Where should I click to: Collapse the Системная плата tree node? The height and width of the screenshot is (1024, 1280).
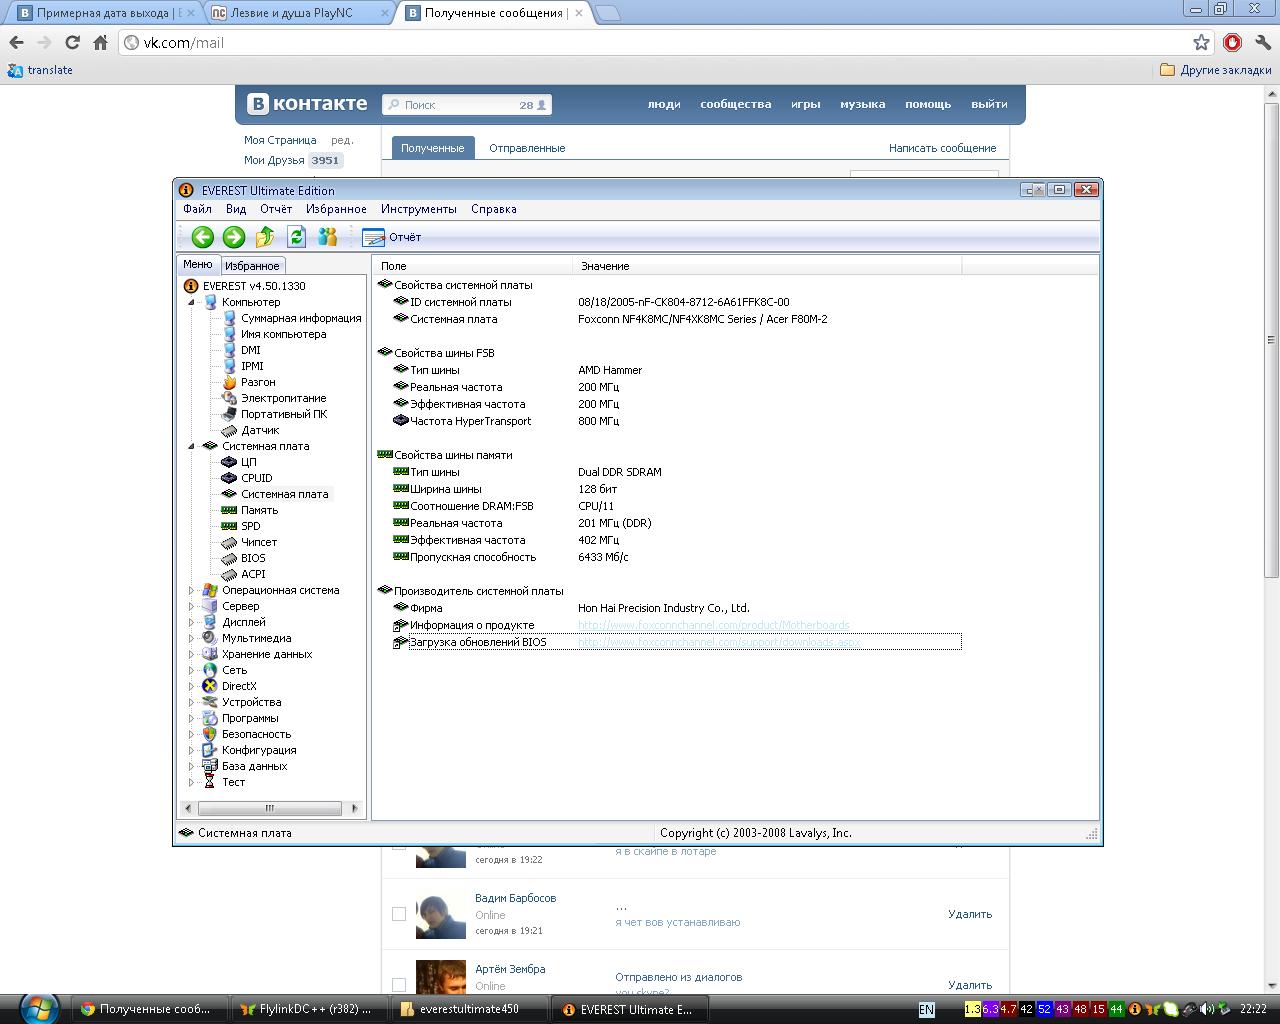tap(191, 446)
